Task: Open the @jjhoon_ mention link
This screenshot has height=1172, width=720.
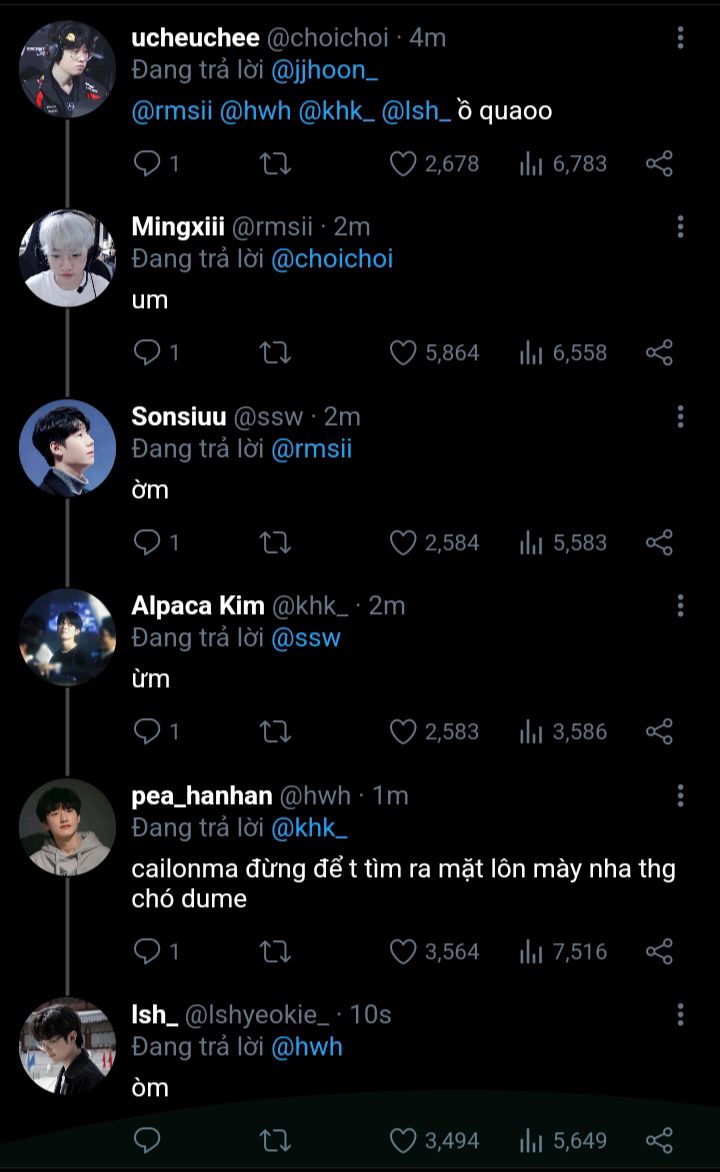Action: click(x=325, y=70)
